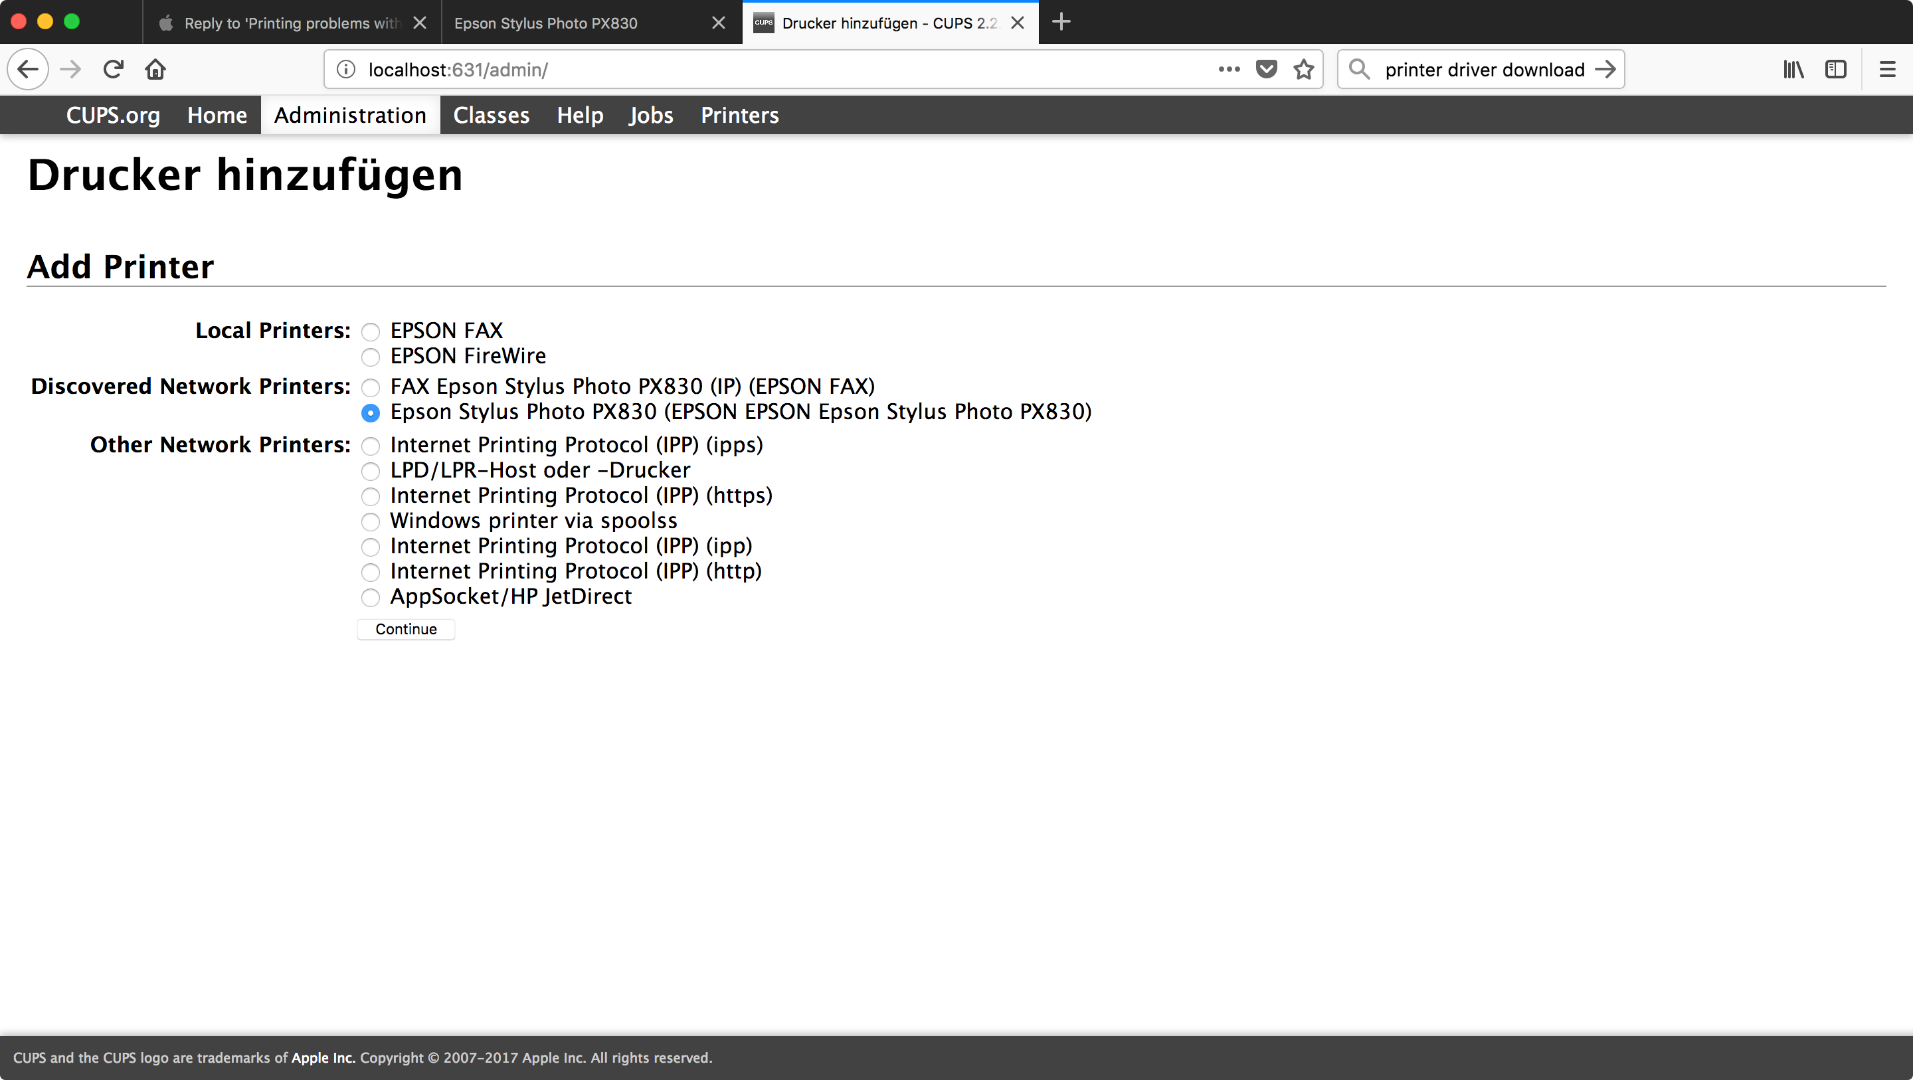Go to the CUPS Home page
This screenshot has height=1080, width=1913.
217,115
